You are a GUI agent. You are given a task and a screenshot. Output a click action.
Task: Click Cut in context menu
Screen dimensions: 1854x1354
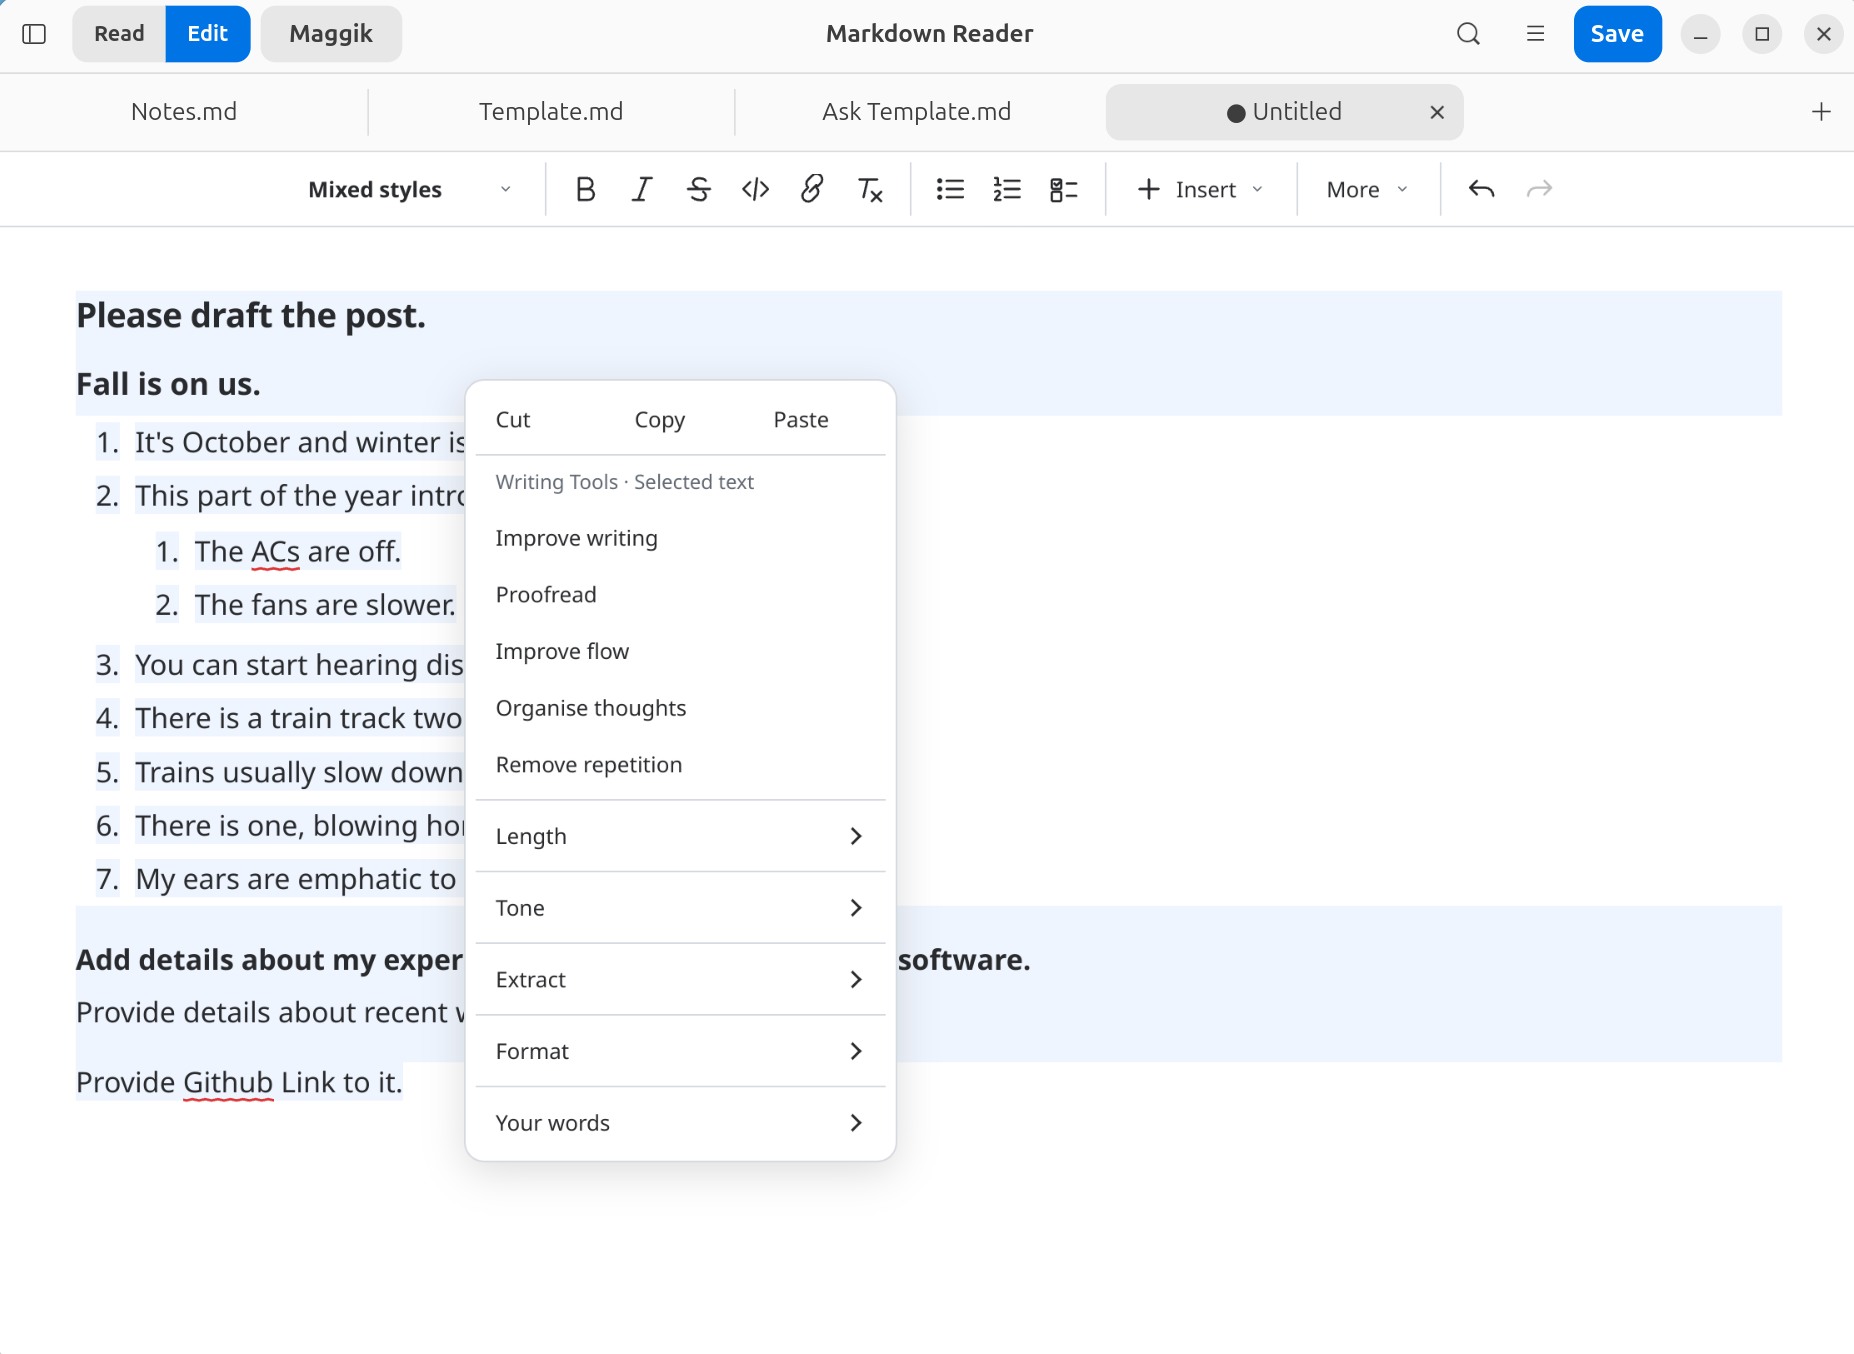click(513, 420)
